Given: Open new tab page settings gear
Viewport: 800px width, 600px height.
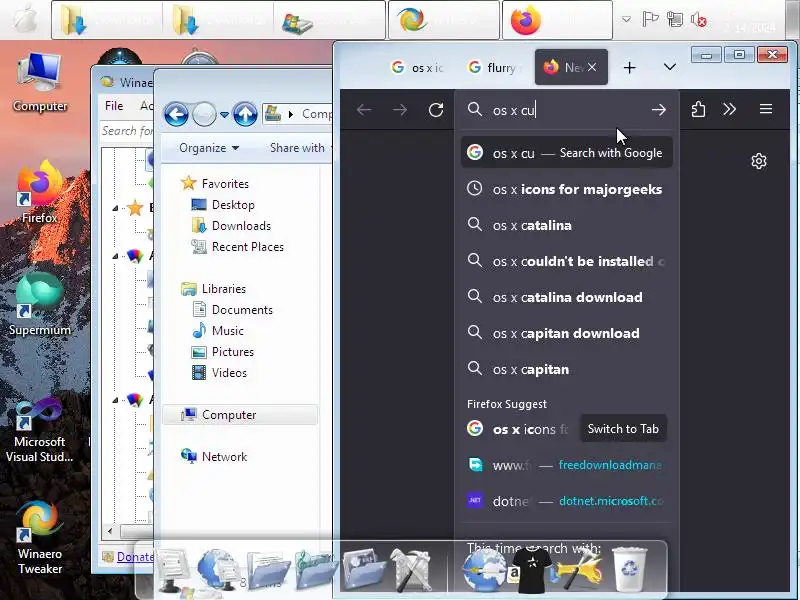Looking at the screenshot, I should click(x=759, y=161).
